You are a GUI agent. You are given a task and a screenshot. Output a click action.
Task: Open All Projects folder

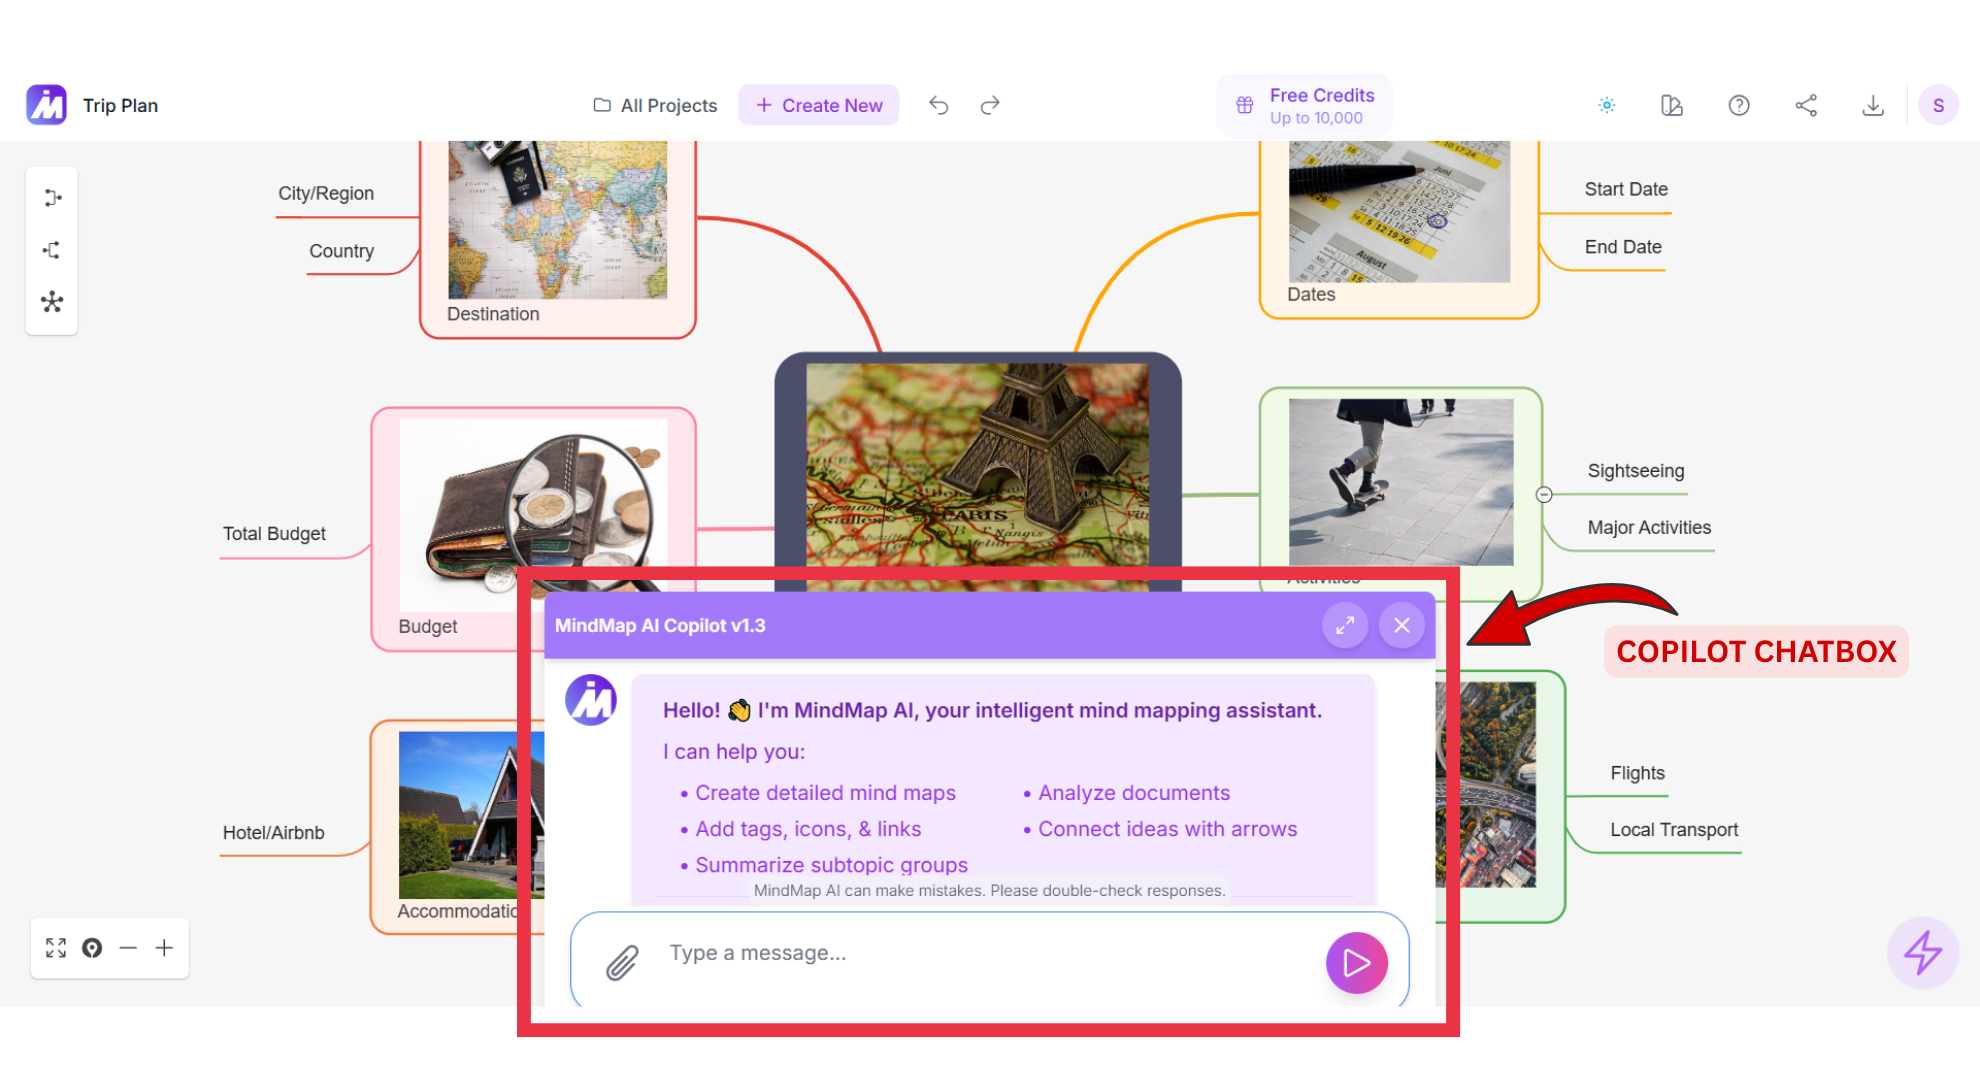(655, 105)
